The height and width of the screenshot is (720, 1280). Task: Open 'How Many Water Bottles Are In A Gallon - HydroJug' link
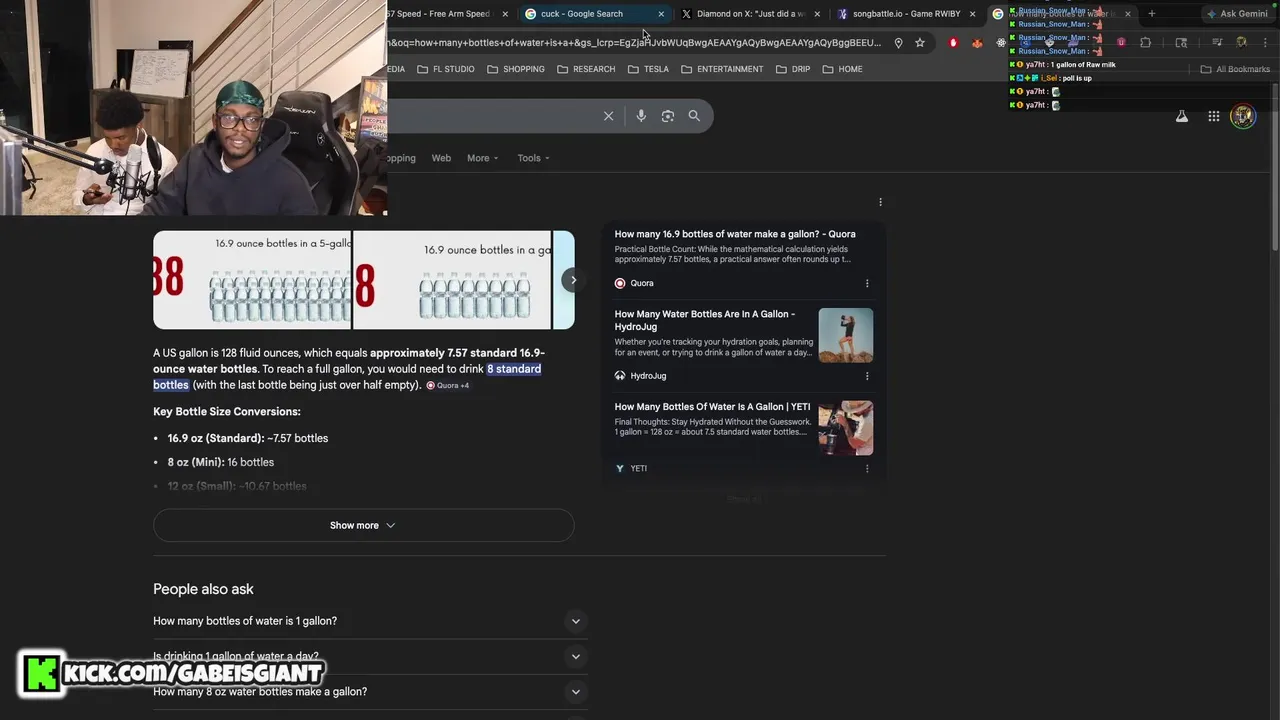click(x=705, y=320)
